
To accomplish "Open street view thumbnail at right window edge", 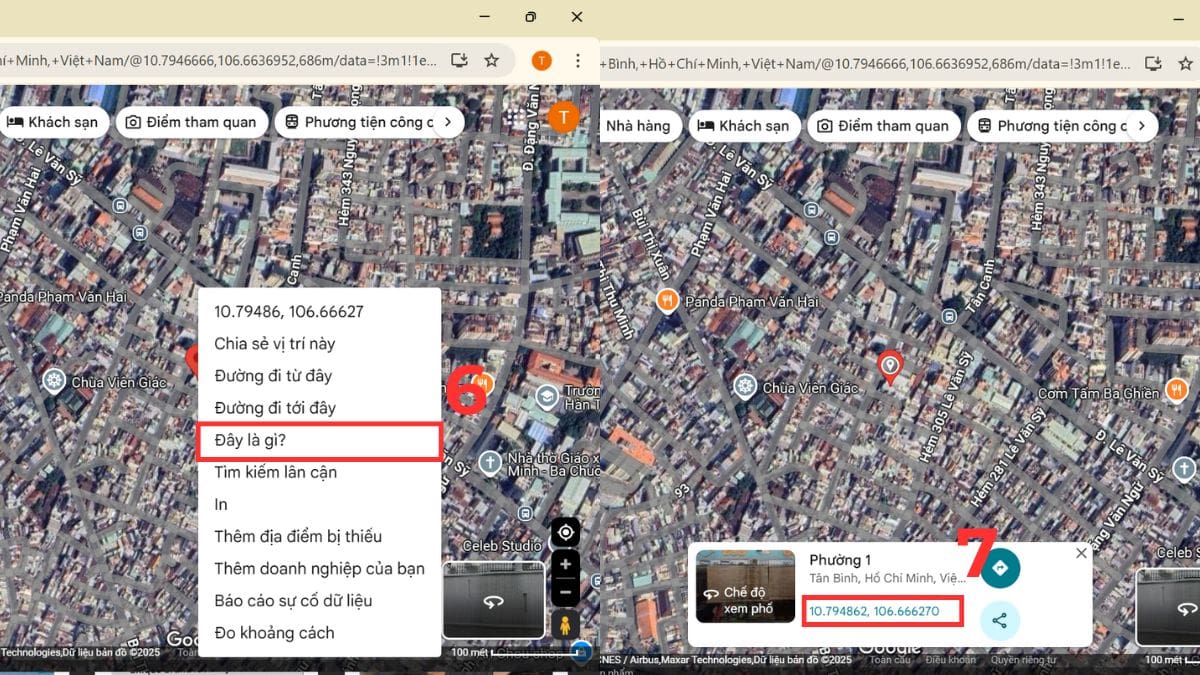I will click(x=1168, y=606).
